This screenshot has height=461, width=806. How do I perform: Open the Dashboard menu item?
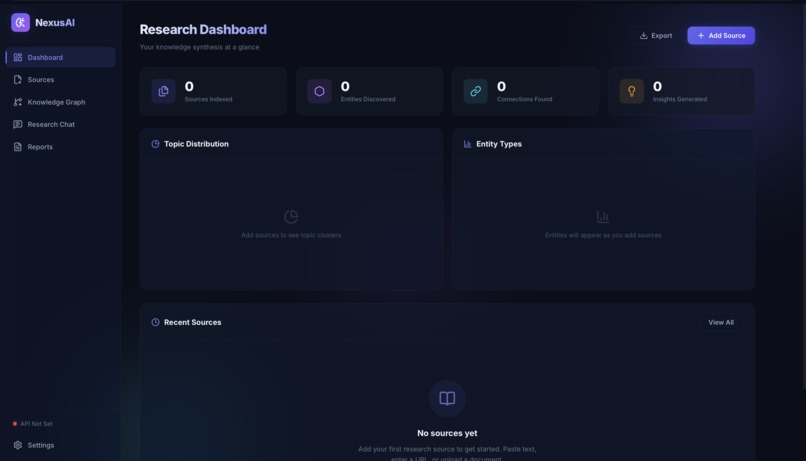pyautogui.click(x=61, y=57)
